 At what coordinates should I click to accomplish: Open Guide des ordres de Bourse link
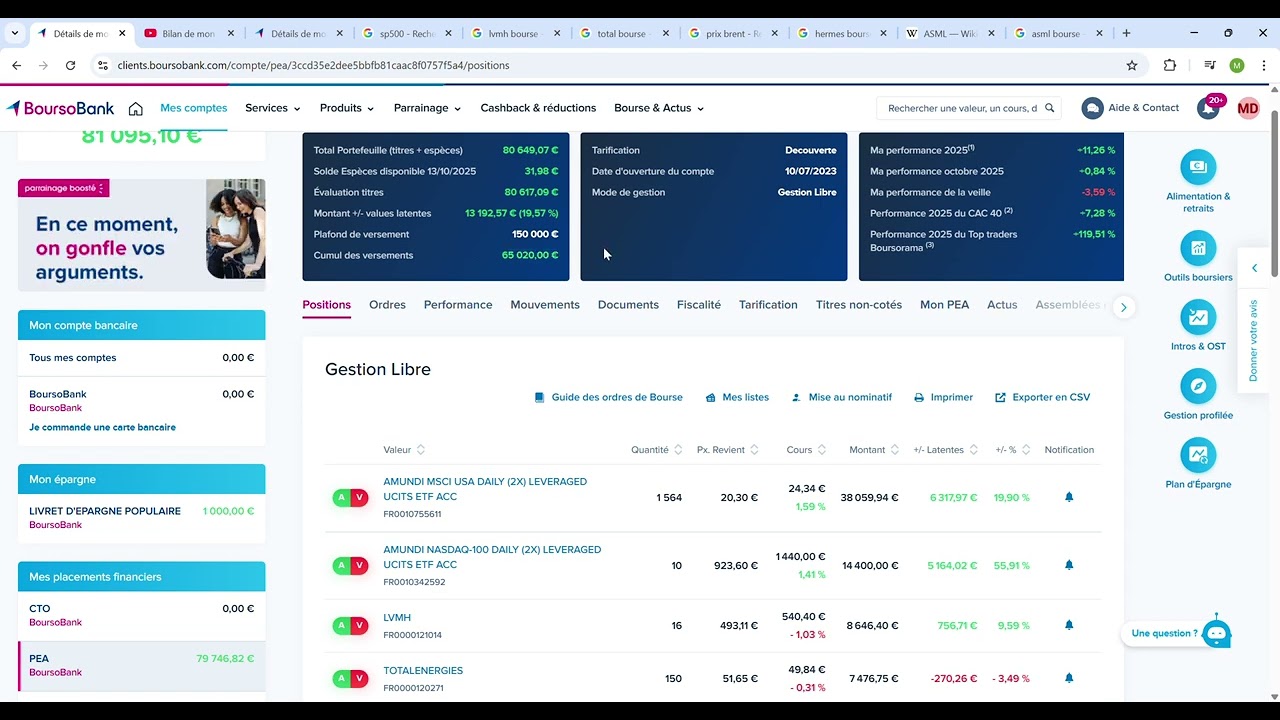[x=608, y=397]
